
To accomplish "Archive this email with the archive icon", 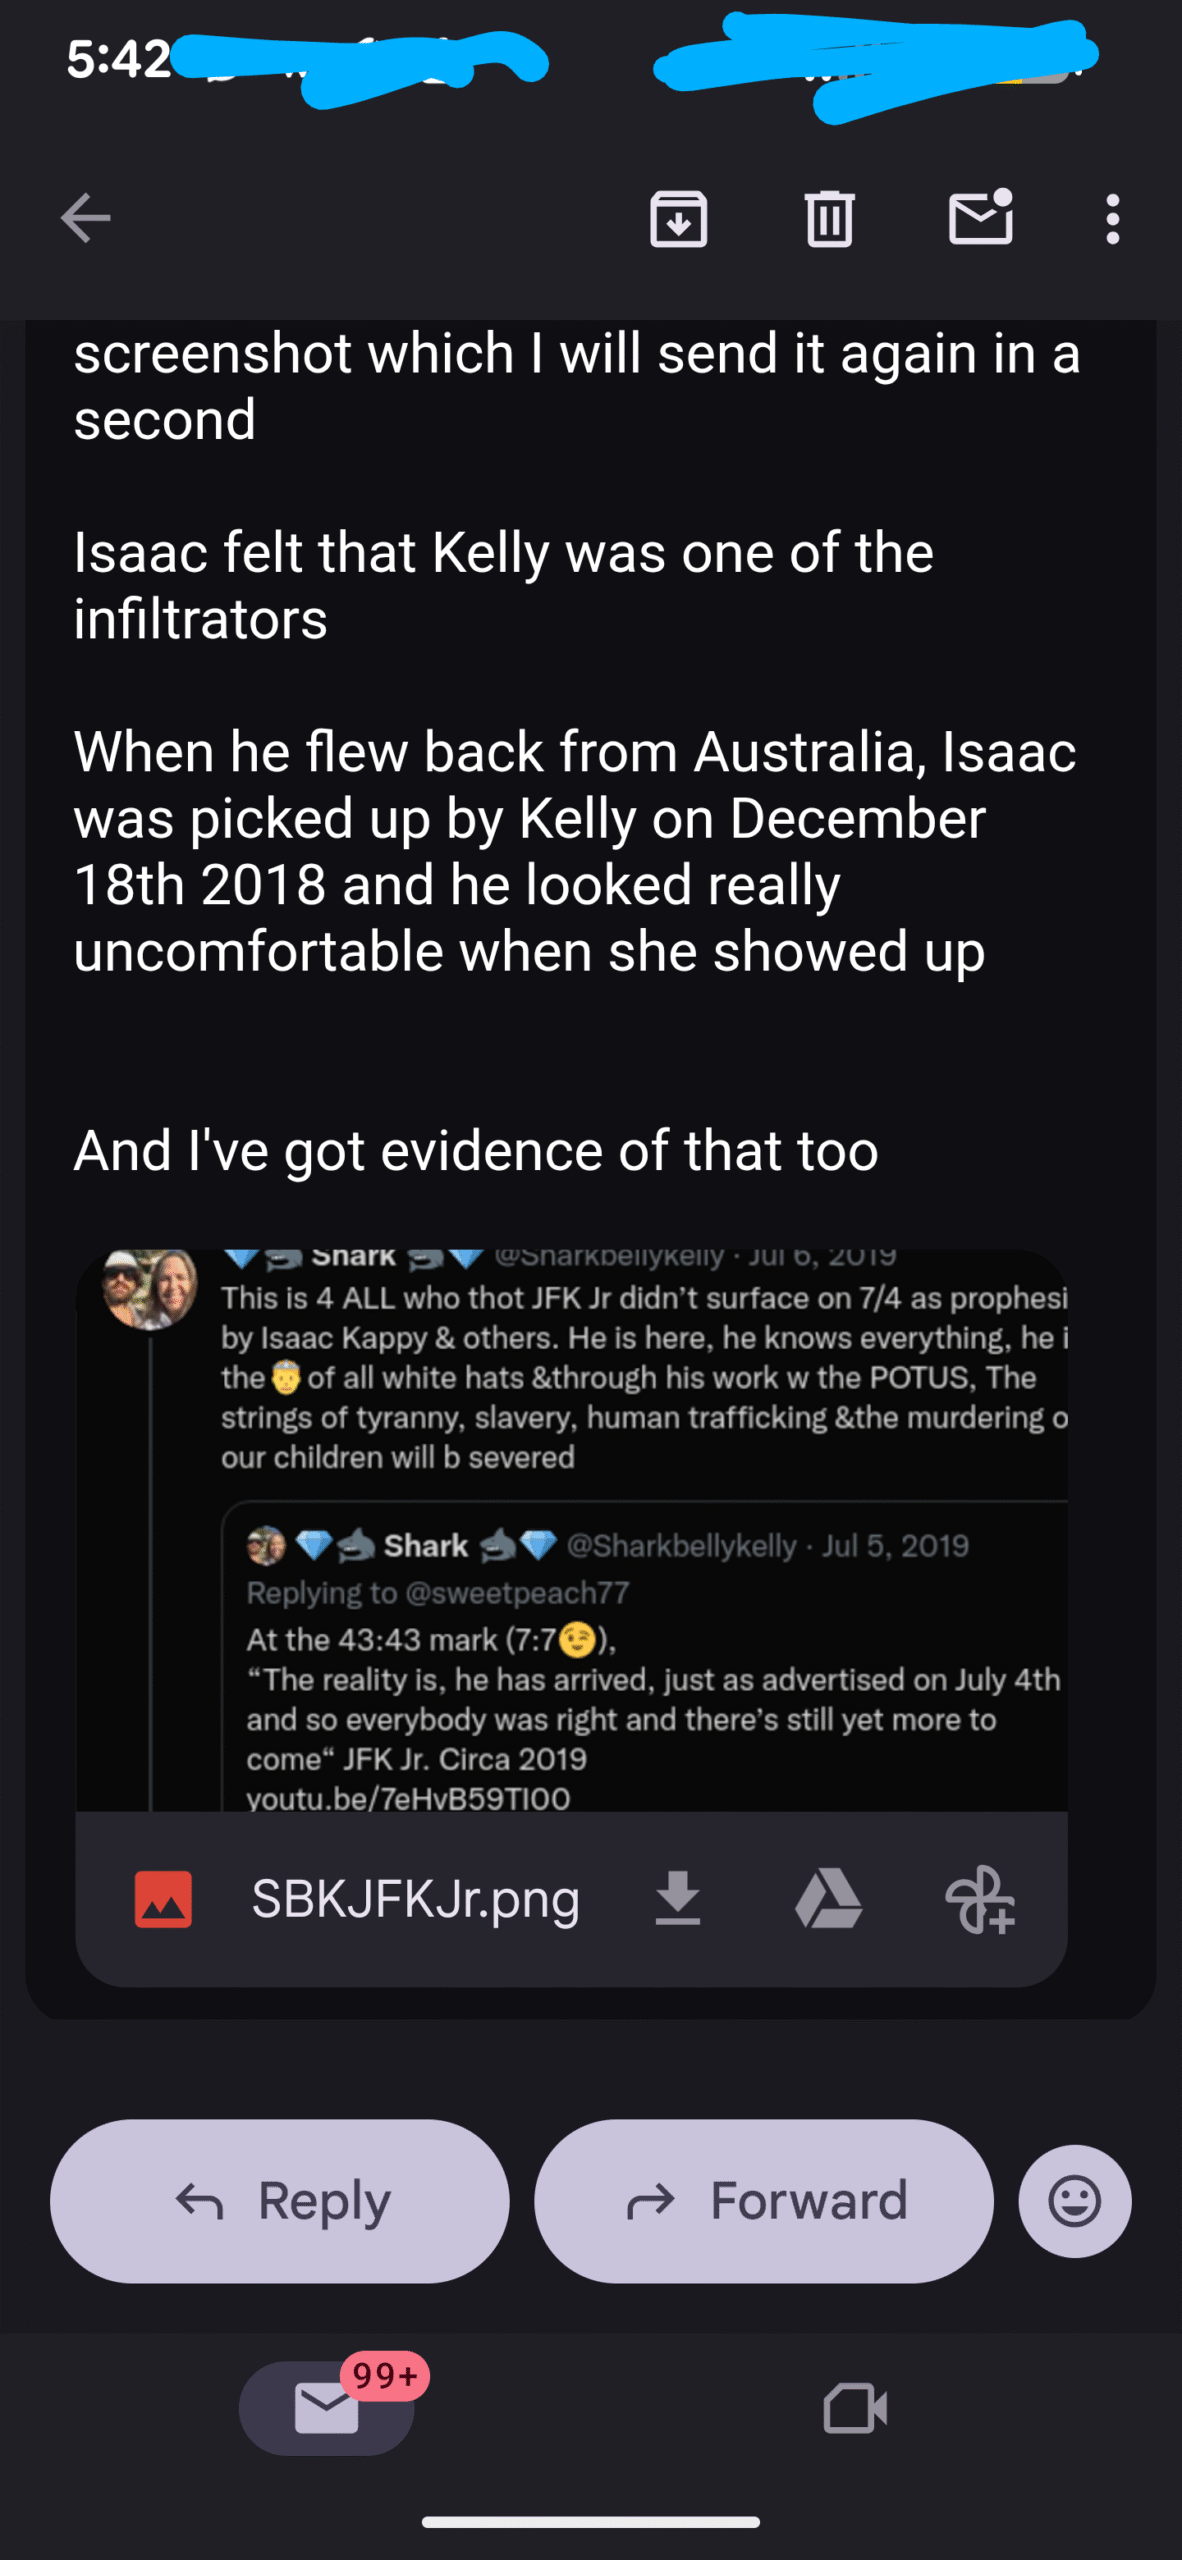I will coord(679,218).
